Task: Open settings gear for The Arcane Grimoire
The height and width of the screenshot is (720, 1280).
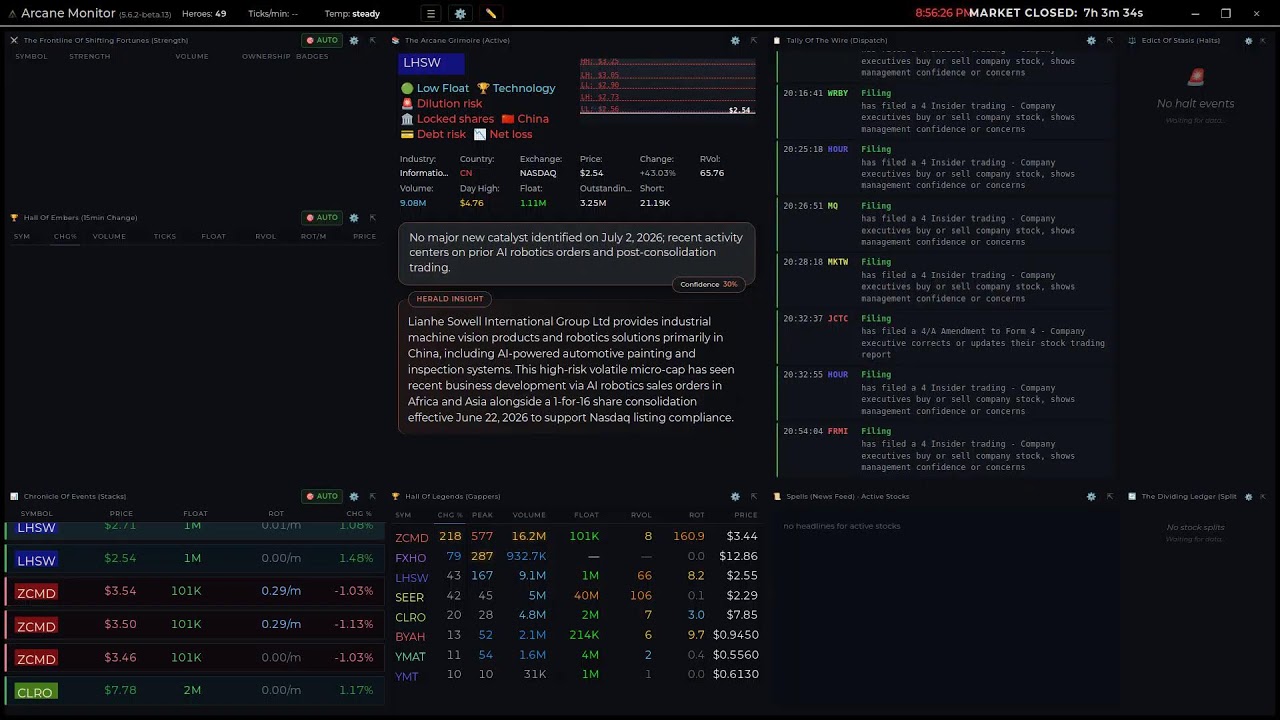Action: pyautogui.click(x=735, y=40)
